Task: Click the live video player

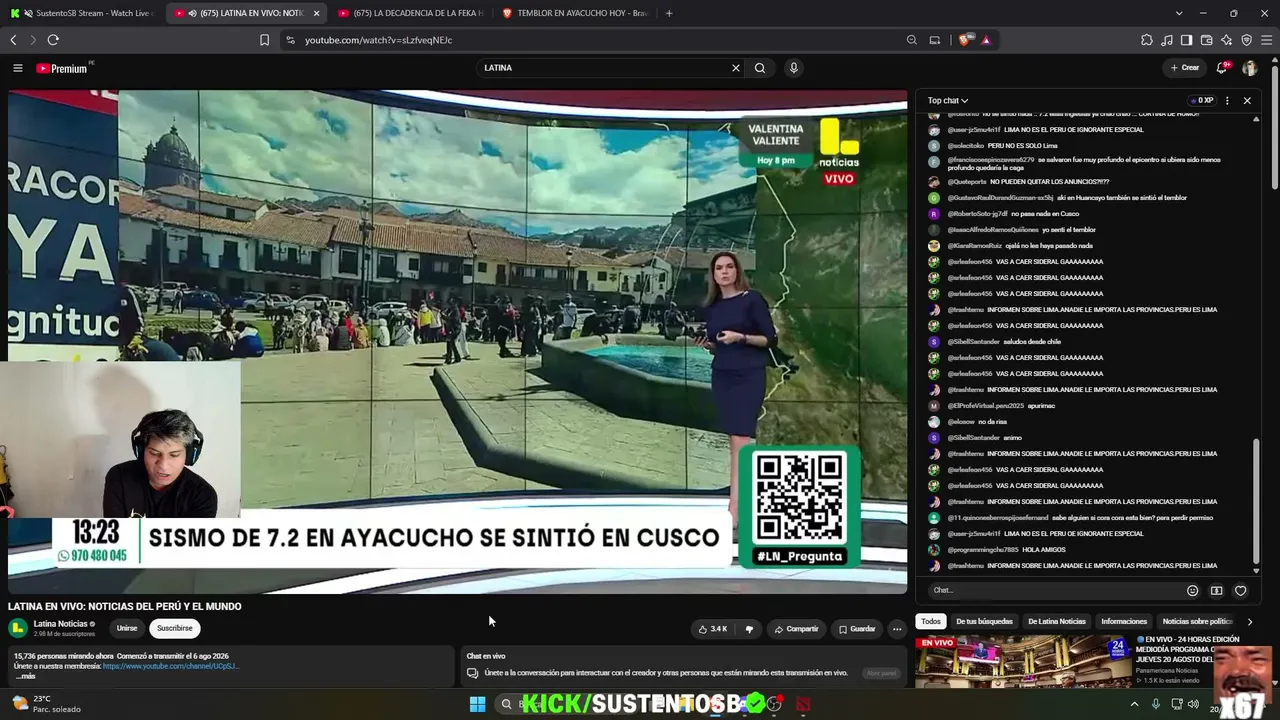Action: pyautogui.click(x=458, y=341)
